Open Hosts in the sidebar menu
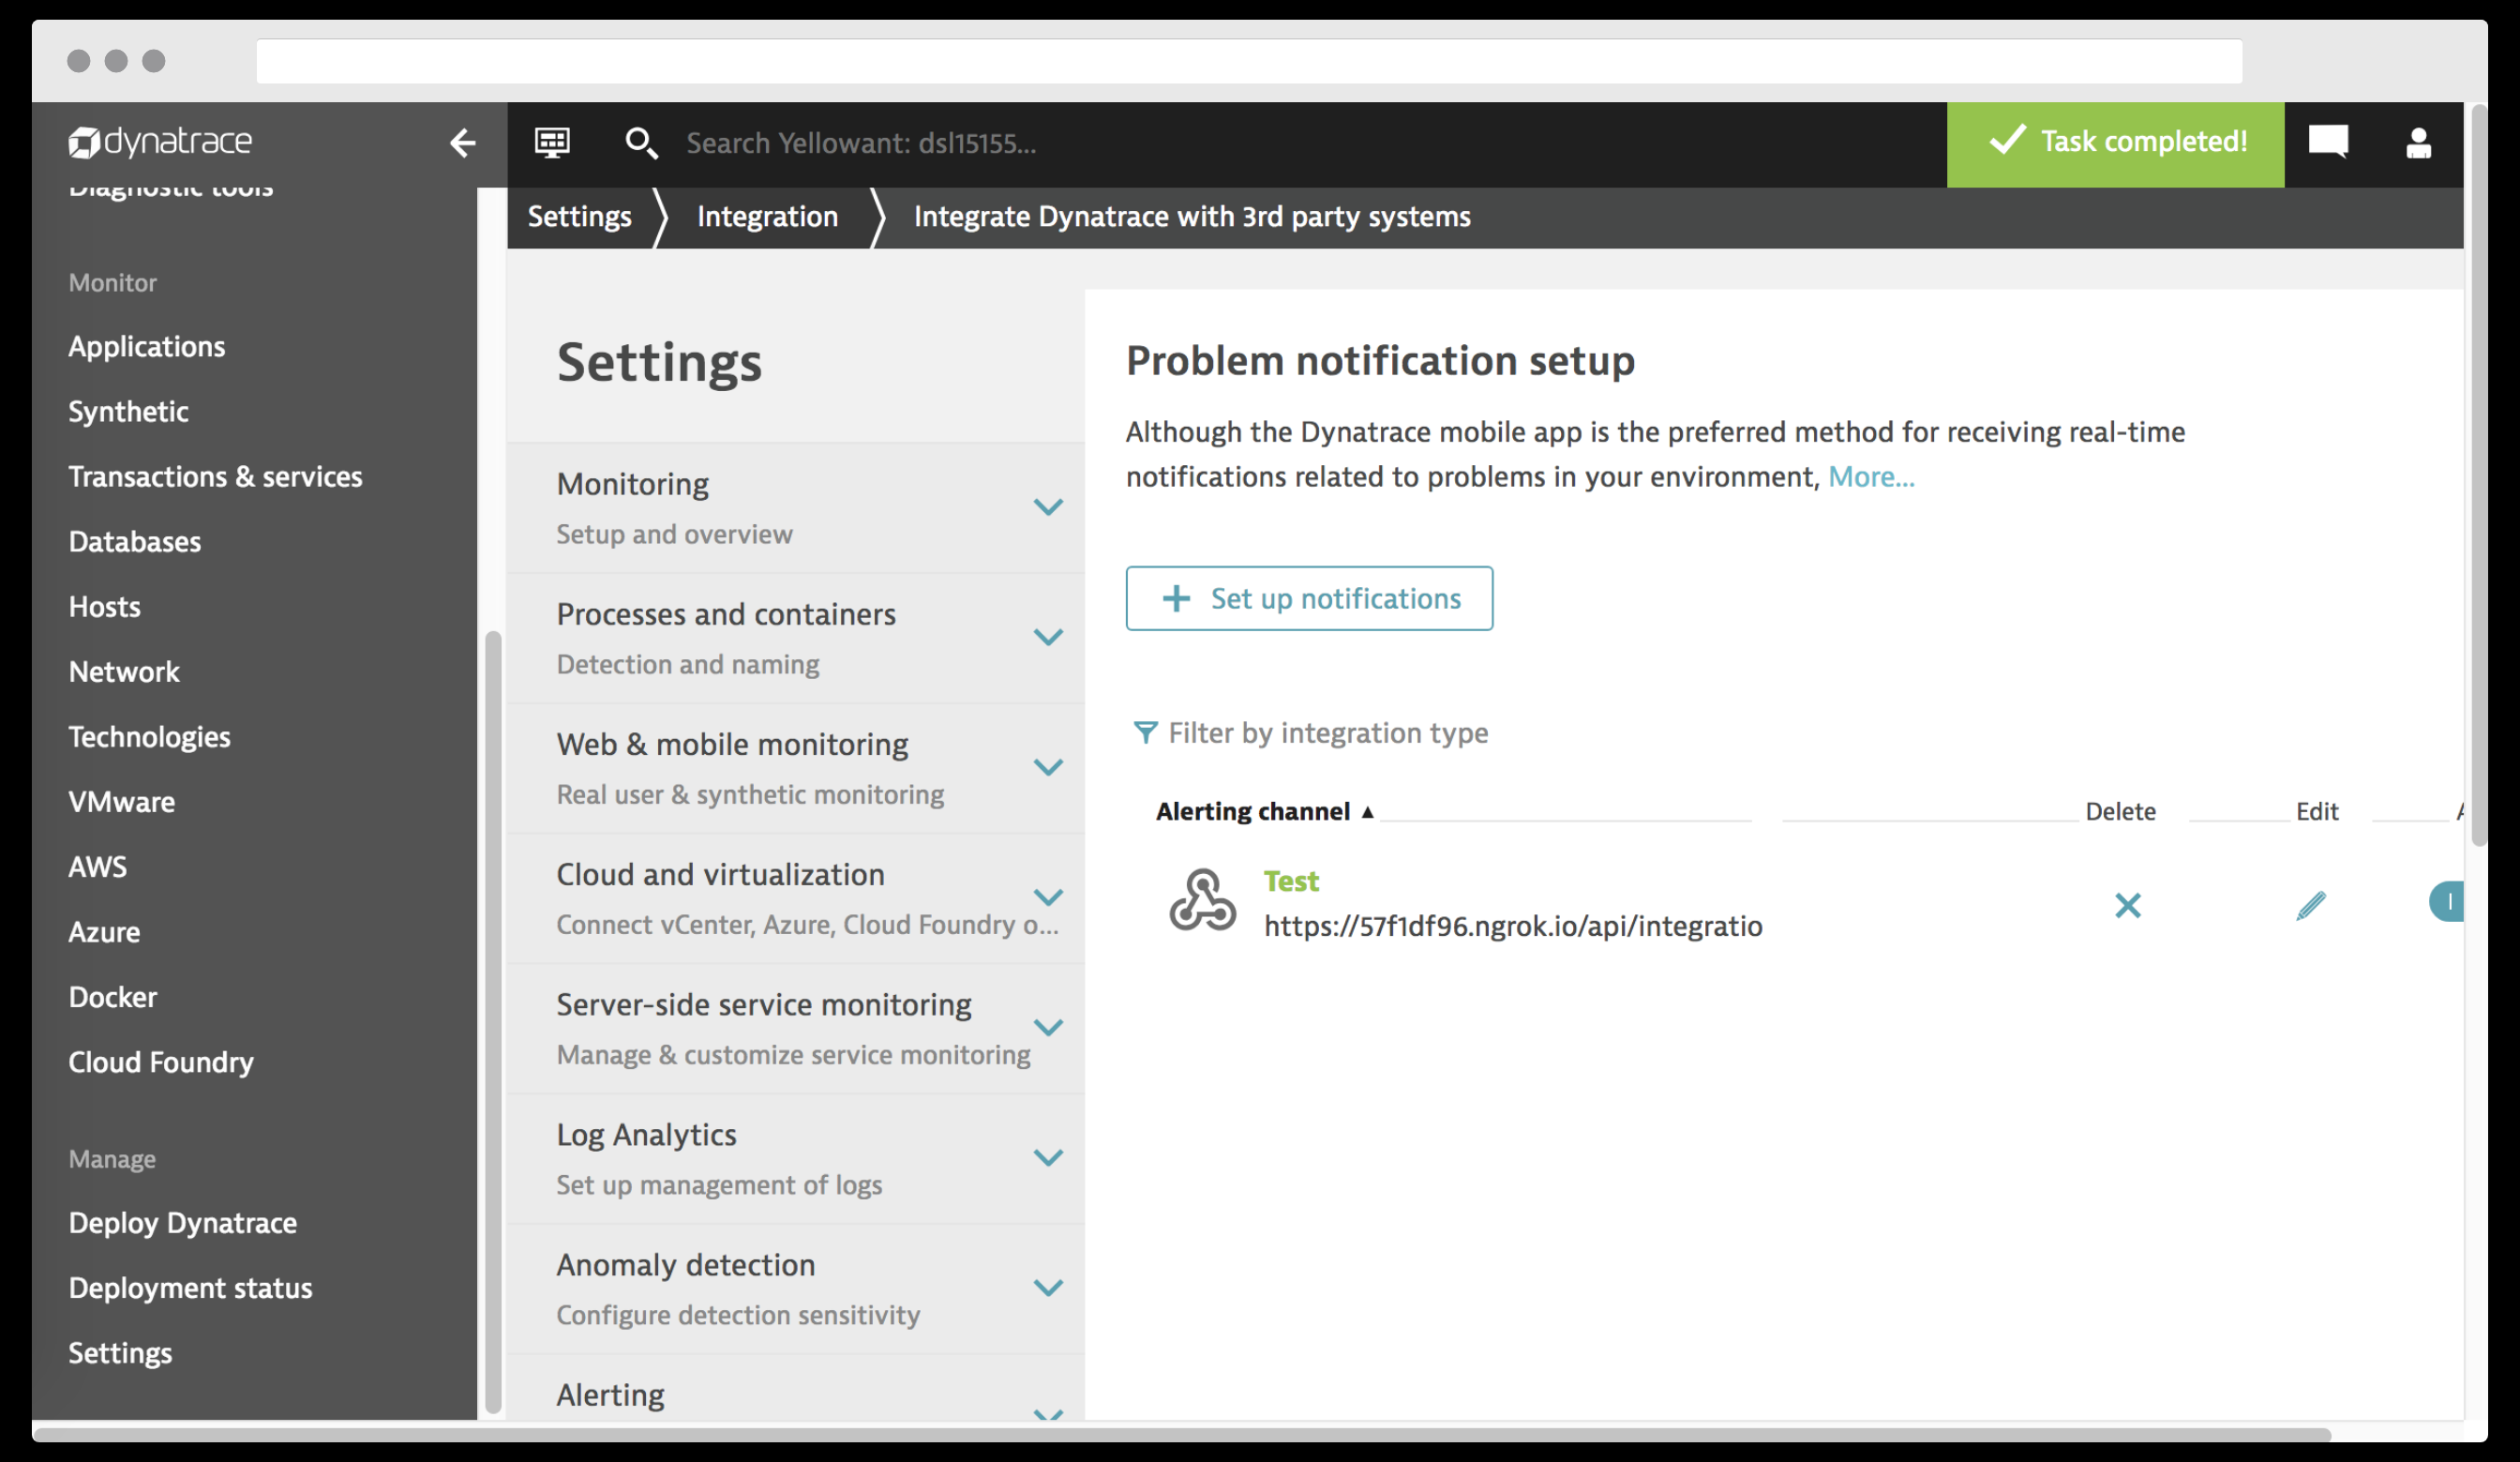Viewport: 2520px width, 1462px height. coord(104,607)
